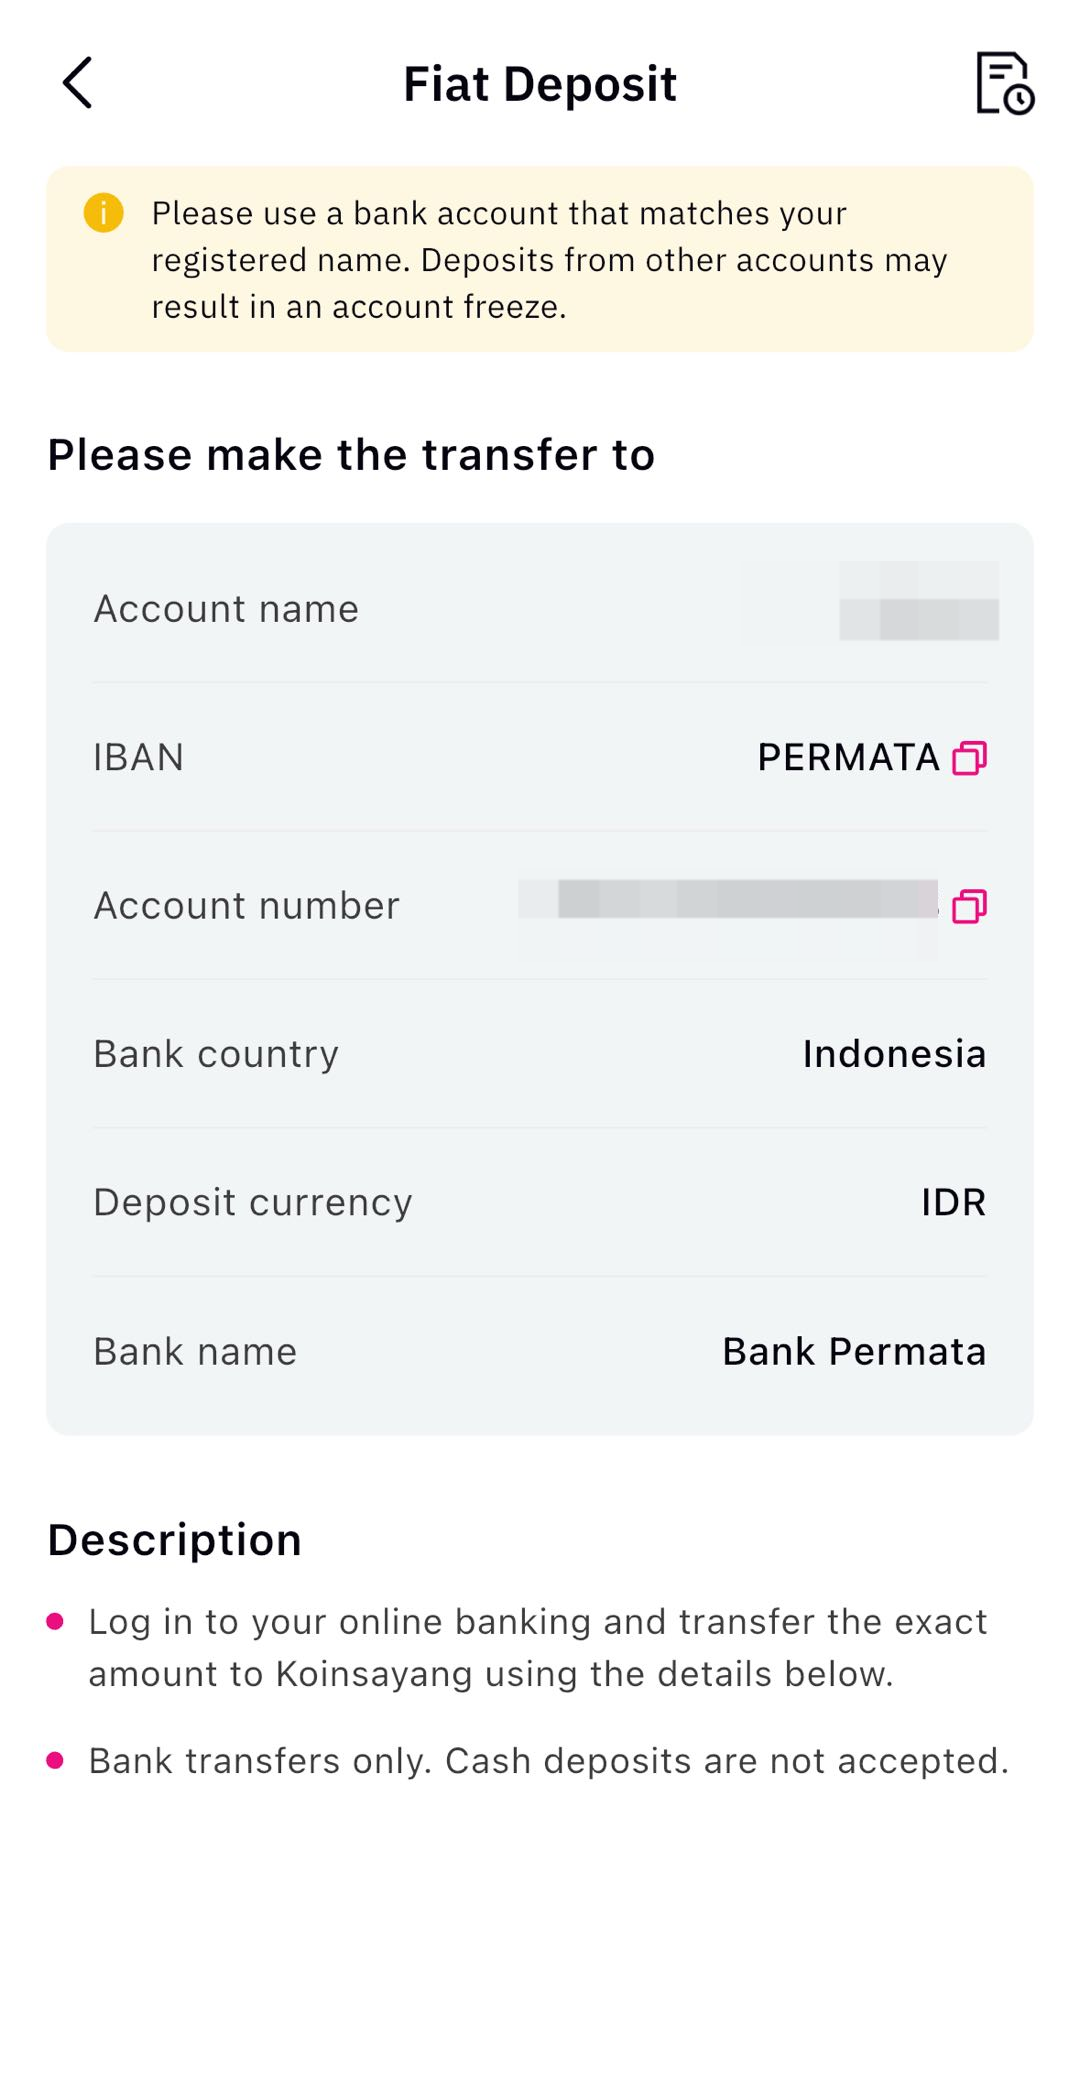Tap the first pink bullet in Description

click(56, 1621)
